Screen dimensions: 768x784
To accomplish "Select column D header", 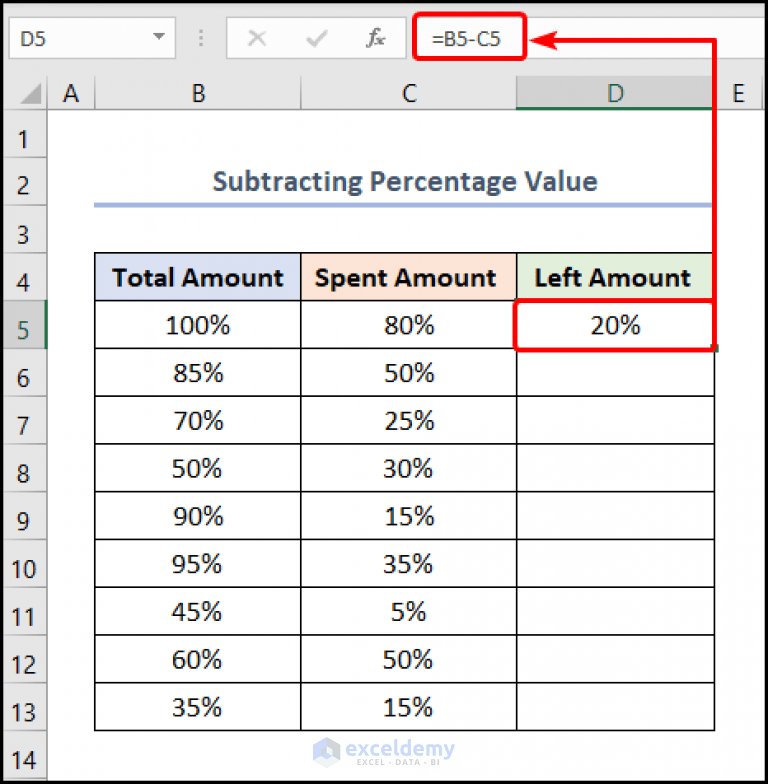I will point(615,93).
